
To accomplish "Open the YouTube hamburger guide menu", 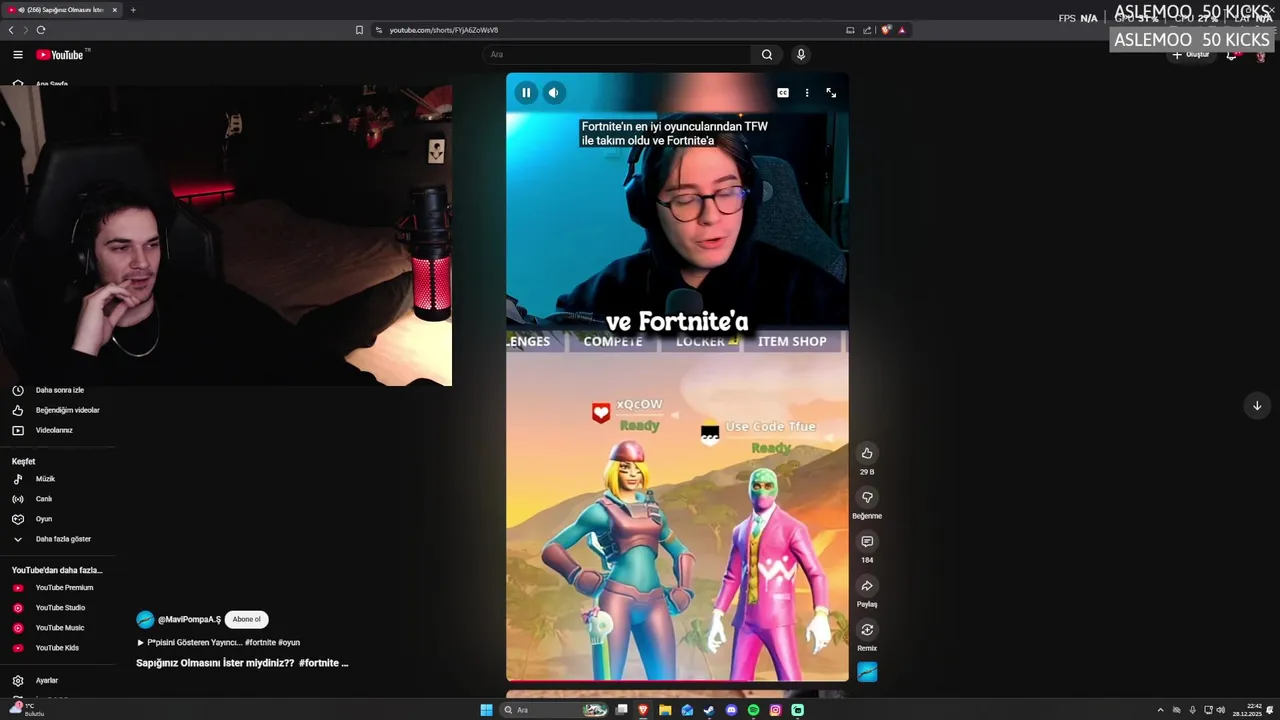I will click(17, 55).
